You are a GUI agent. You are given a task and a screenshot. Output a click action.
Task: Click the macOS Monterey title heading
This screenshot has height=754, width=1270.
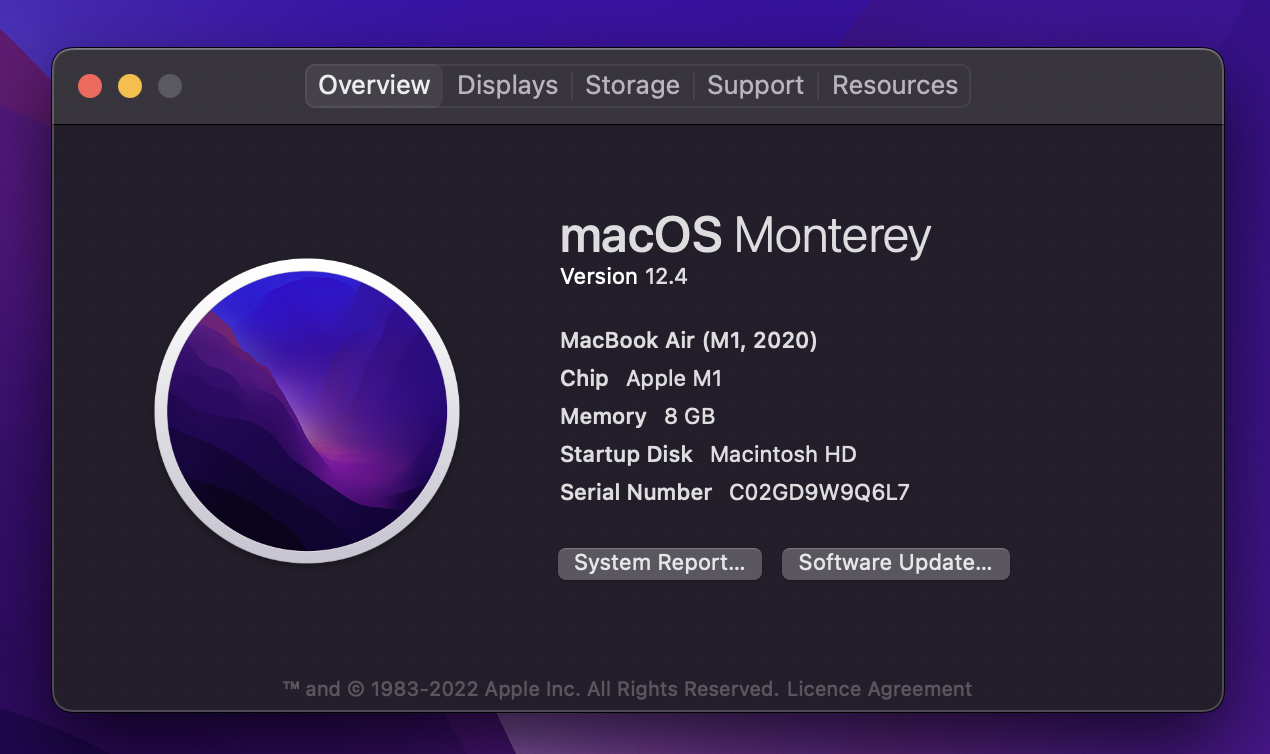point(745,237)
